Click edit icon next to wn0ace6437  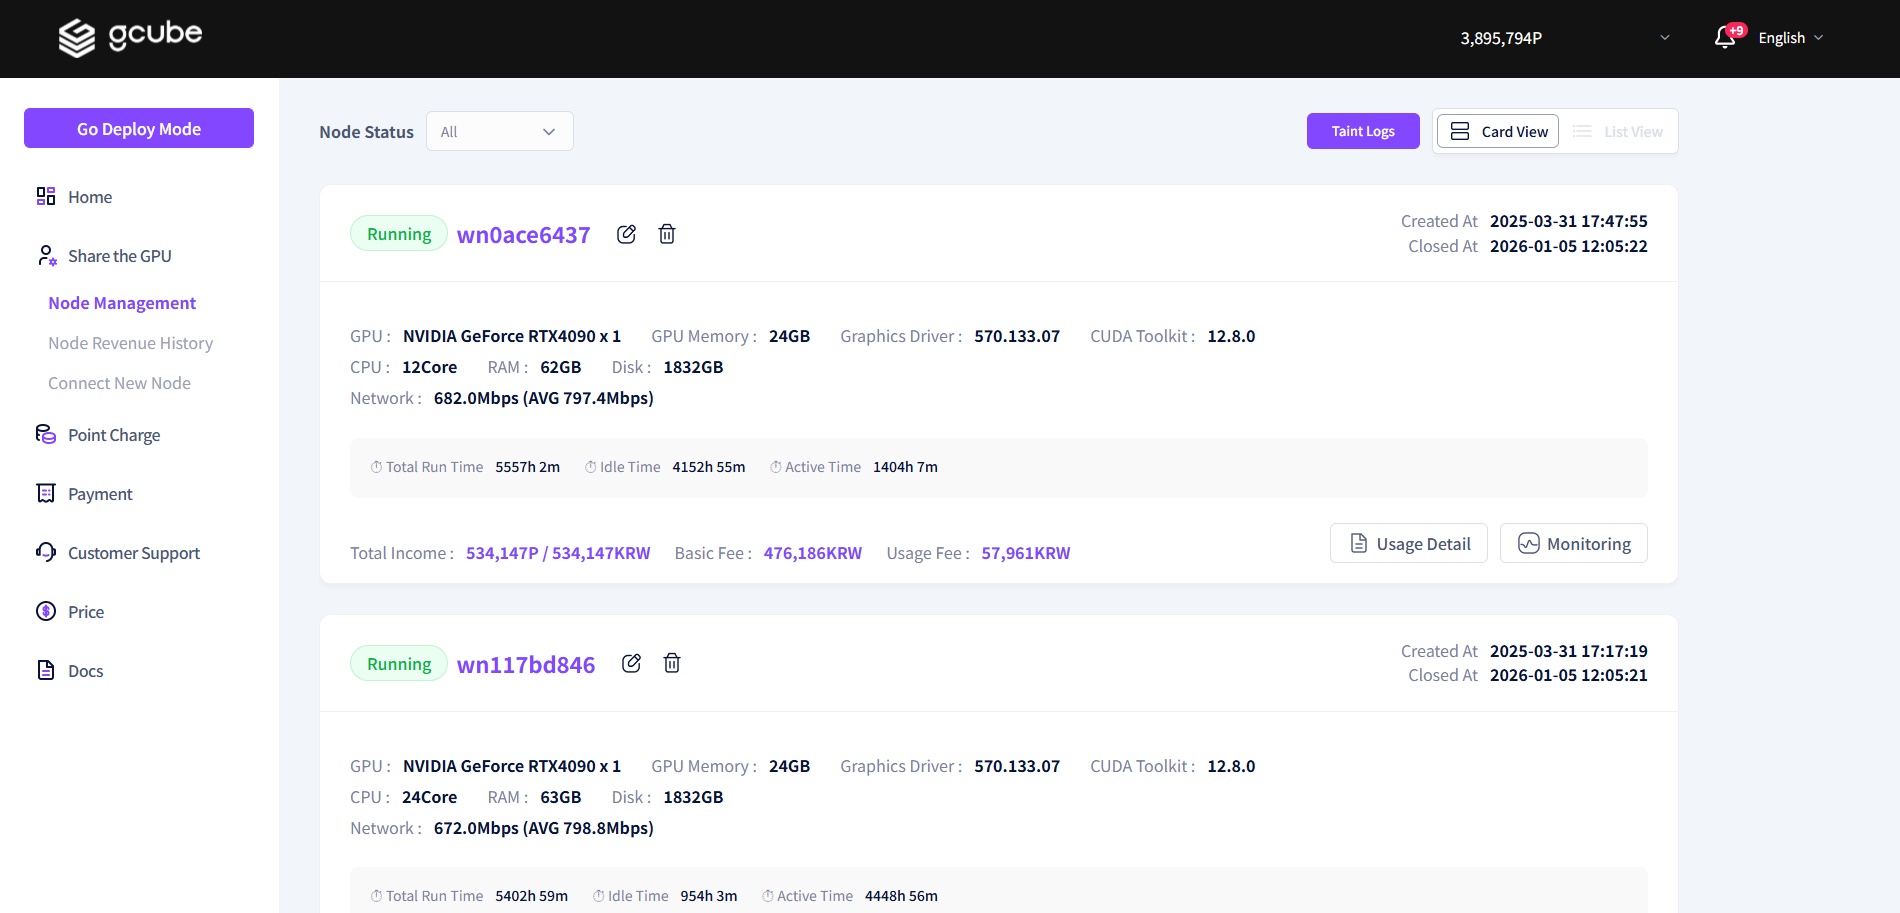pos(626,234)
